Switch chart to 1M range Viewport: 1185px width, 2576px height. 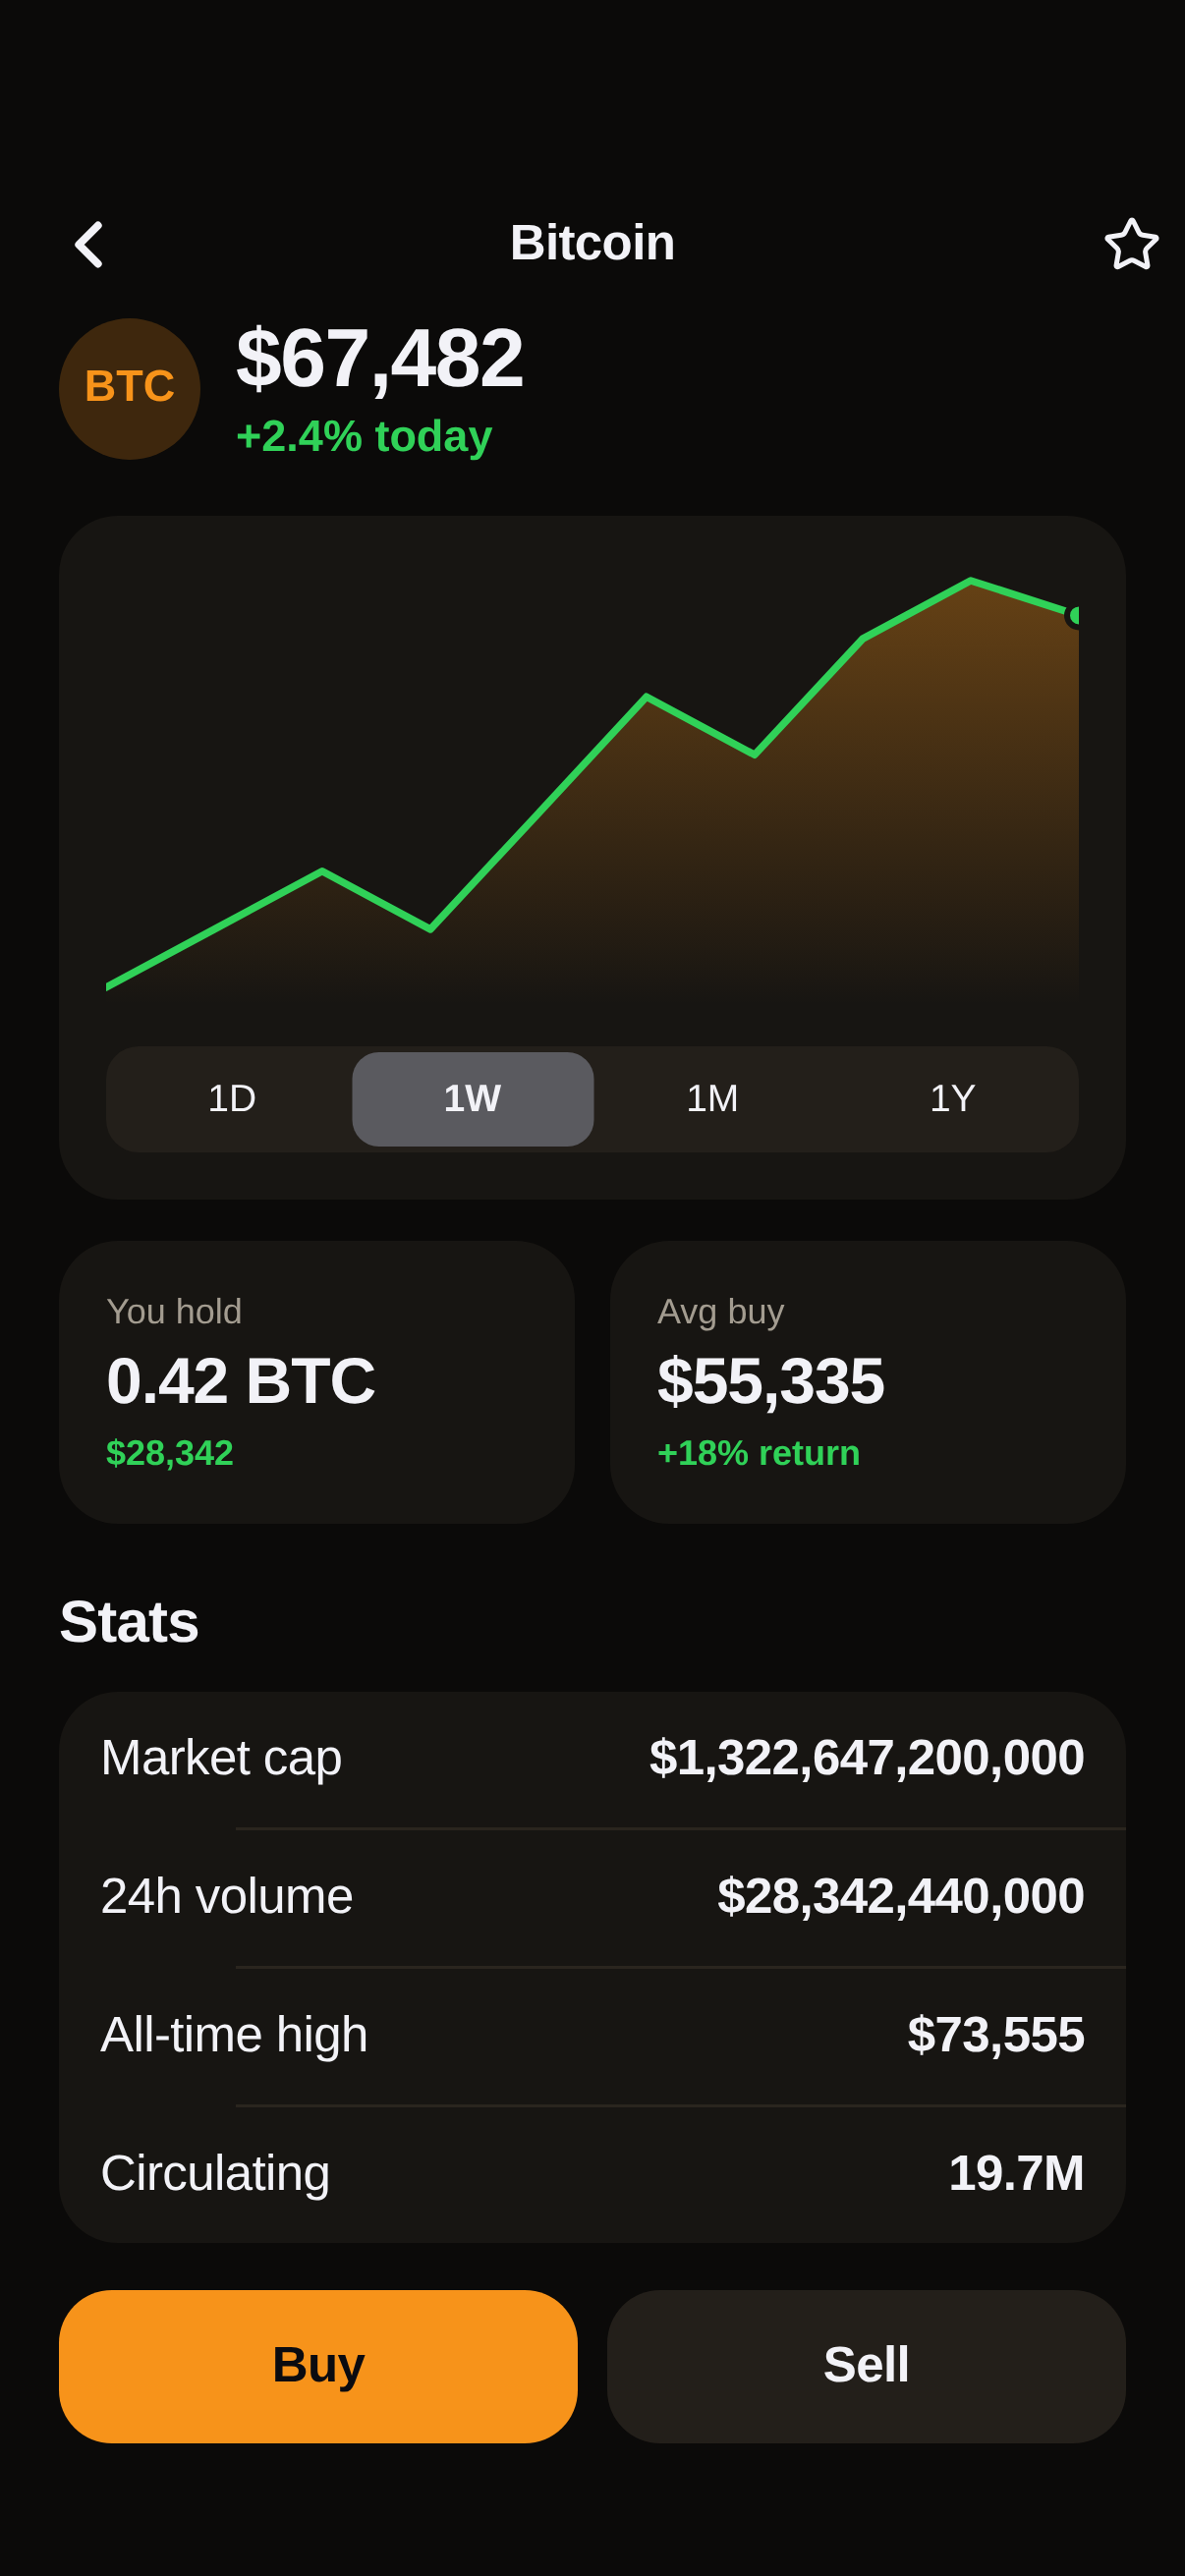click(713, 1099)
